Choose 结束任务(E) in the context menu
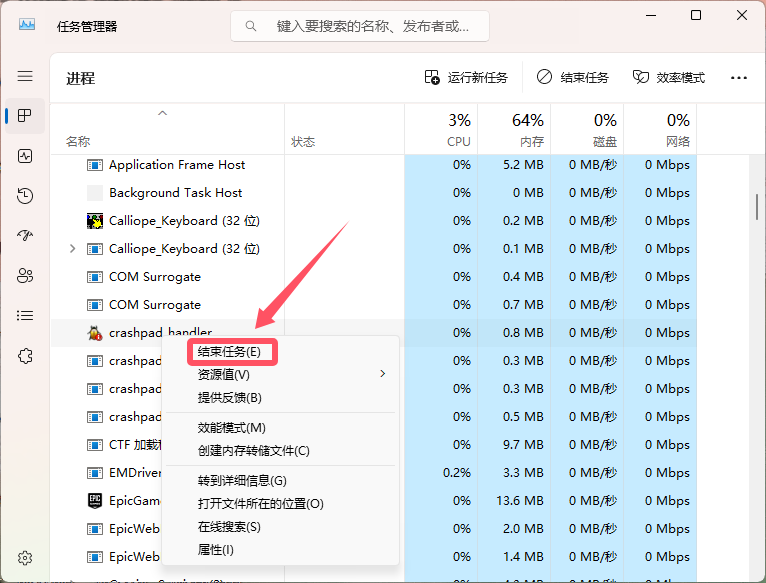The height and width of the screenshot is (583, 766). coord(230,352)
